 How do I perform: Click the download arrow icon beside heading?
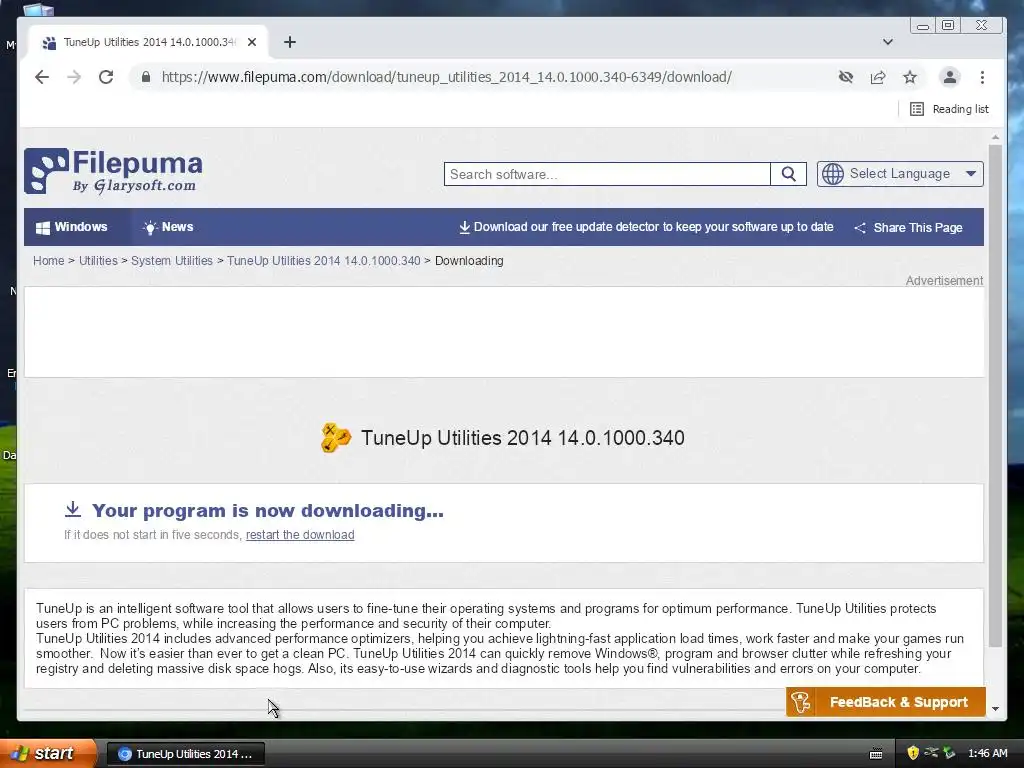pos(73,509)
